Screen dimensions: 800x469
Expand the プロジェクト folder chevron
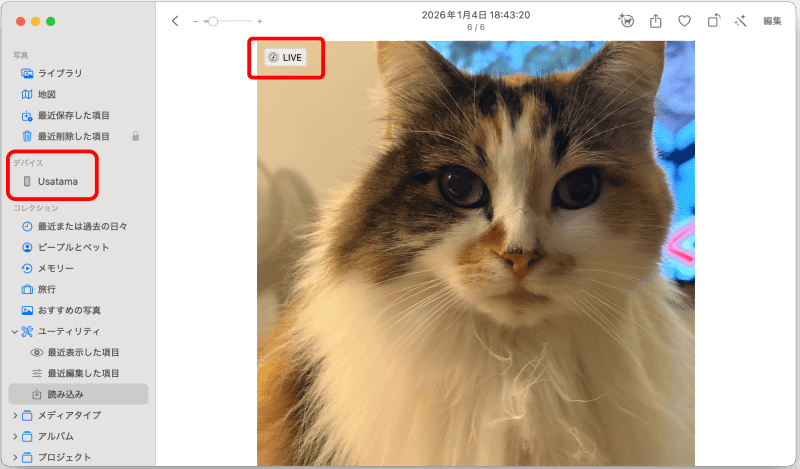[x=15, y=457]
